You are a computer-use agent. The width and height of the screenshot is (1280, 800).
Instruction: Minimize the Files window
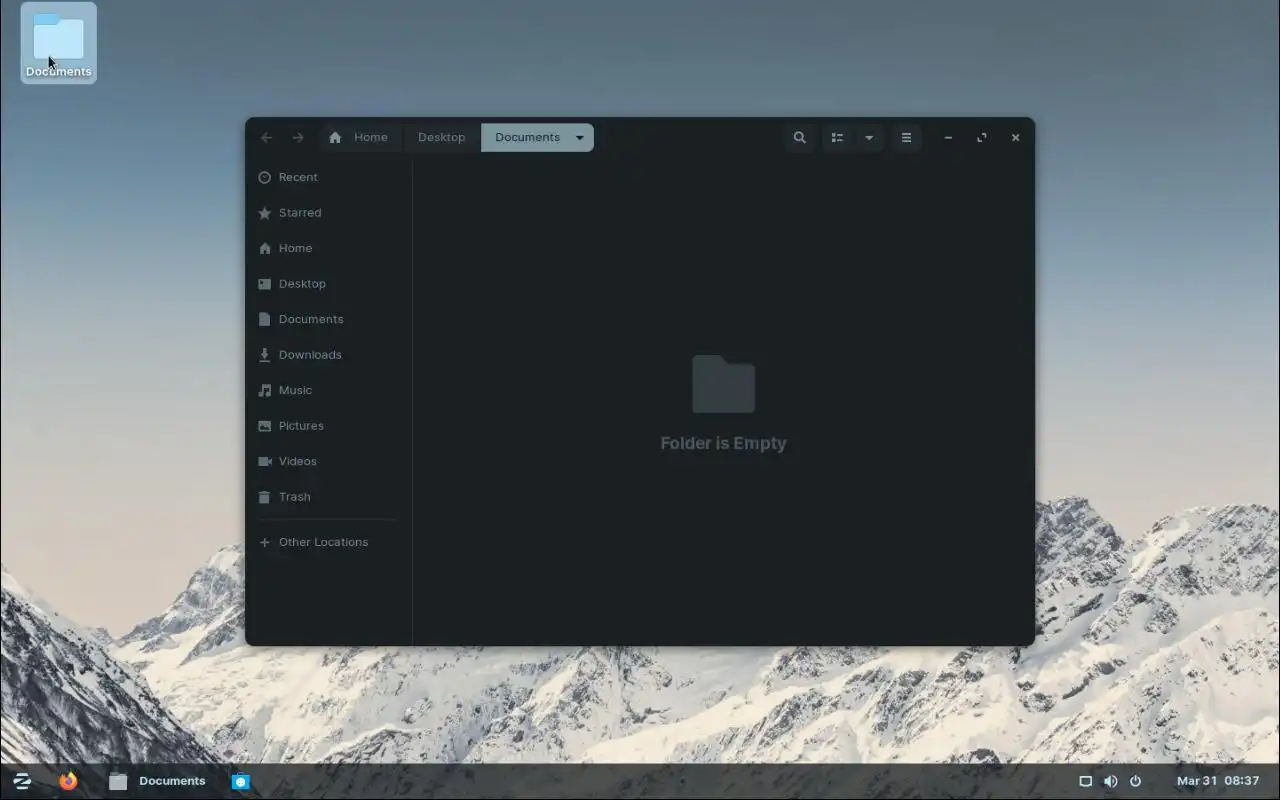click(948, 138)
